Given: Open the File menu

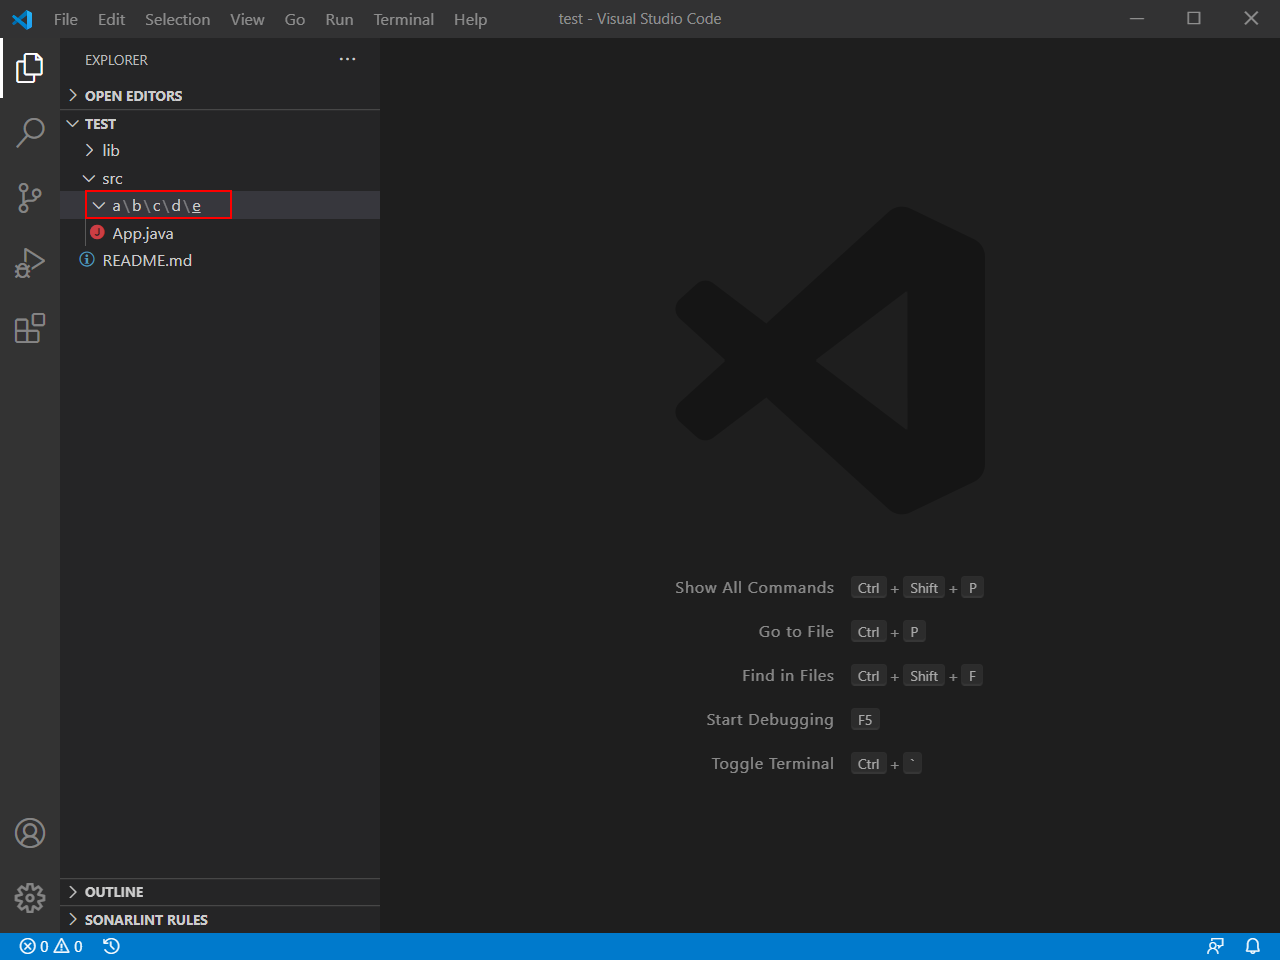Looking at the screenshot, I should click(x=66, y=19).
